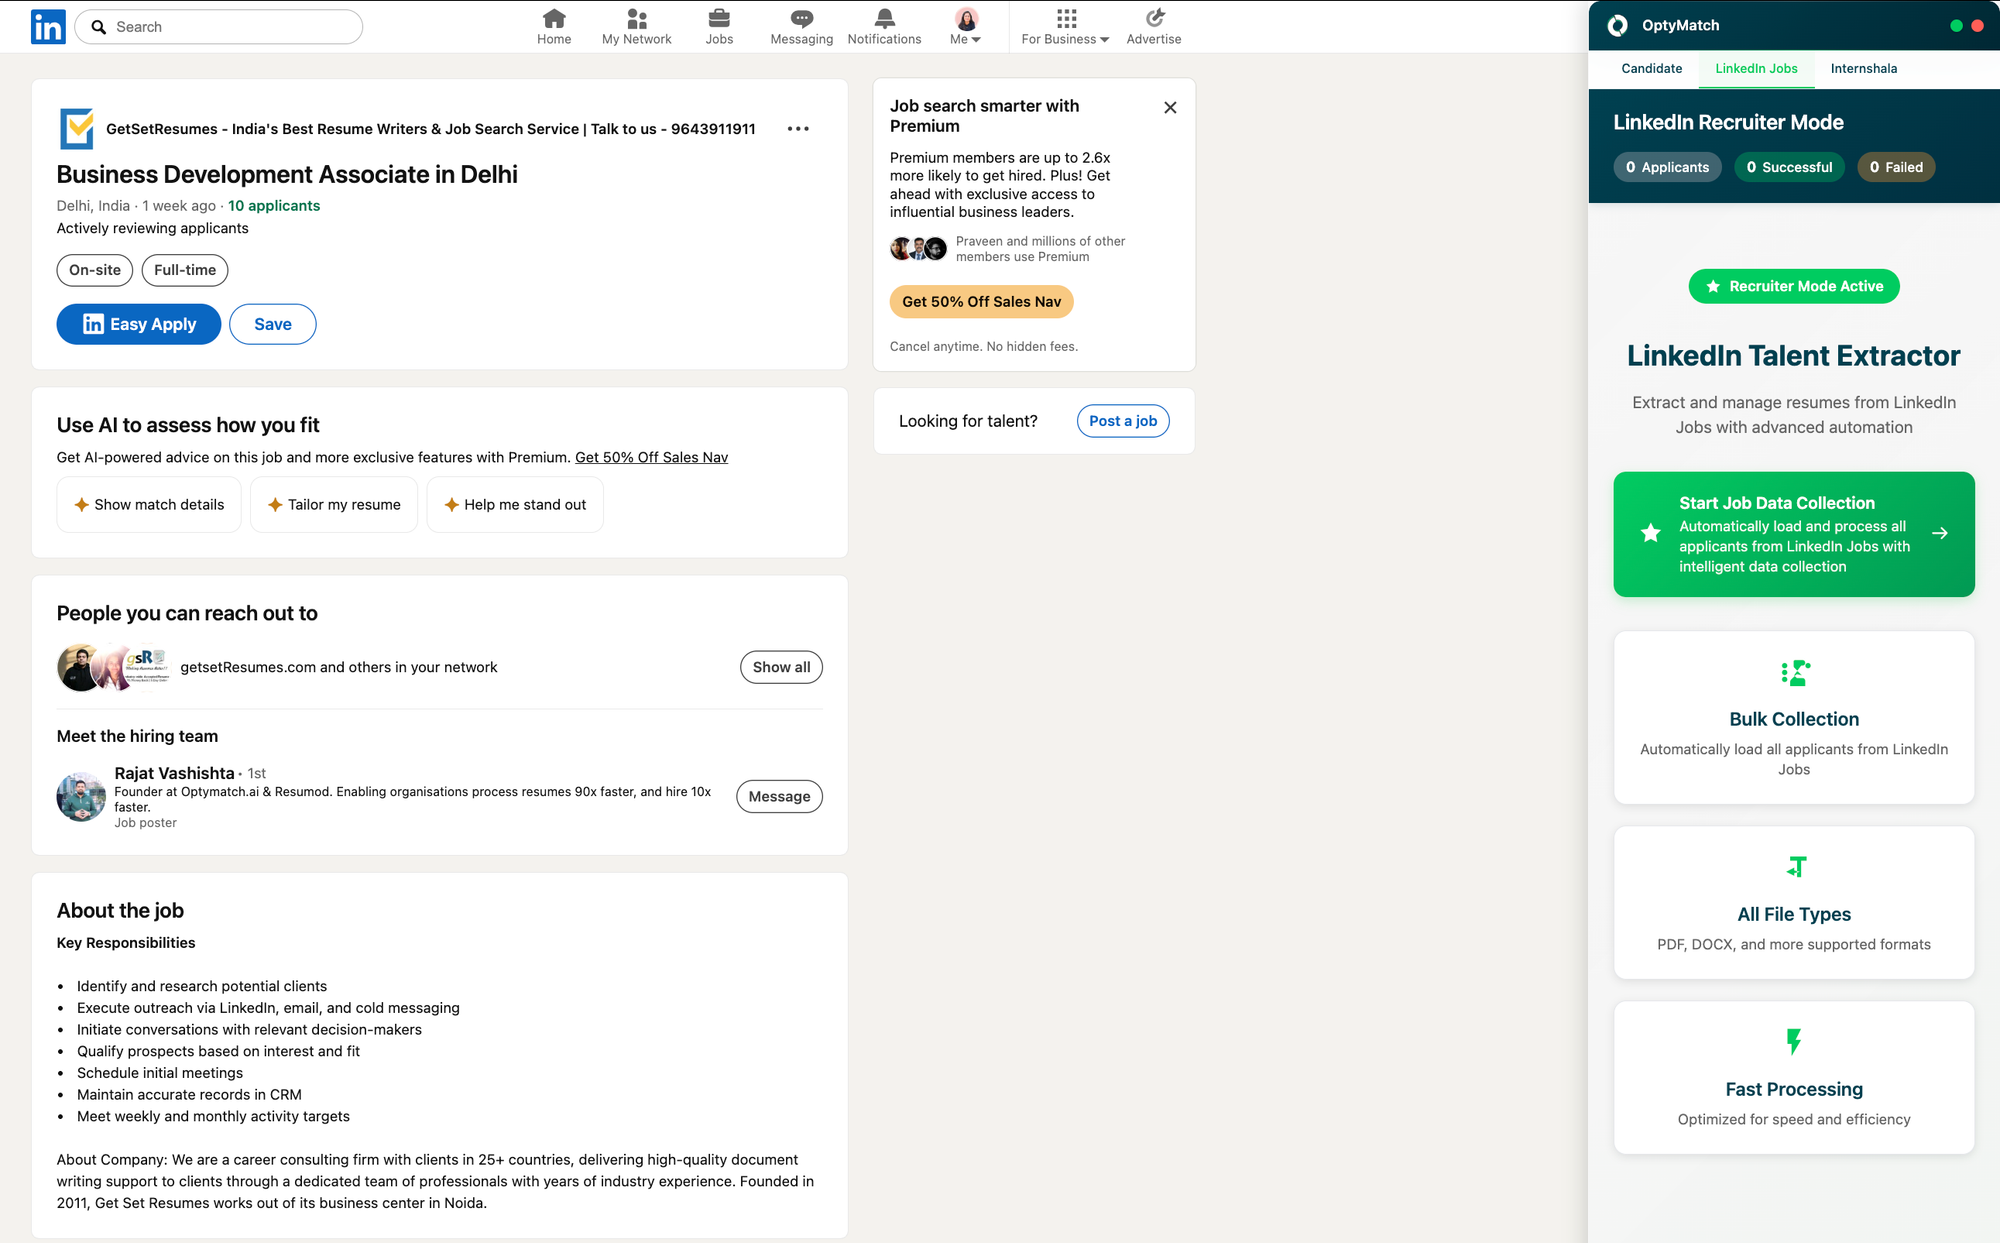Switch to the Candidate tab
The width and height of the screenshot is (2000, 1243).
tap(1651, 69)
